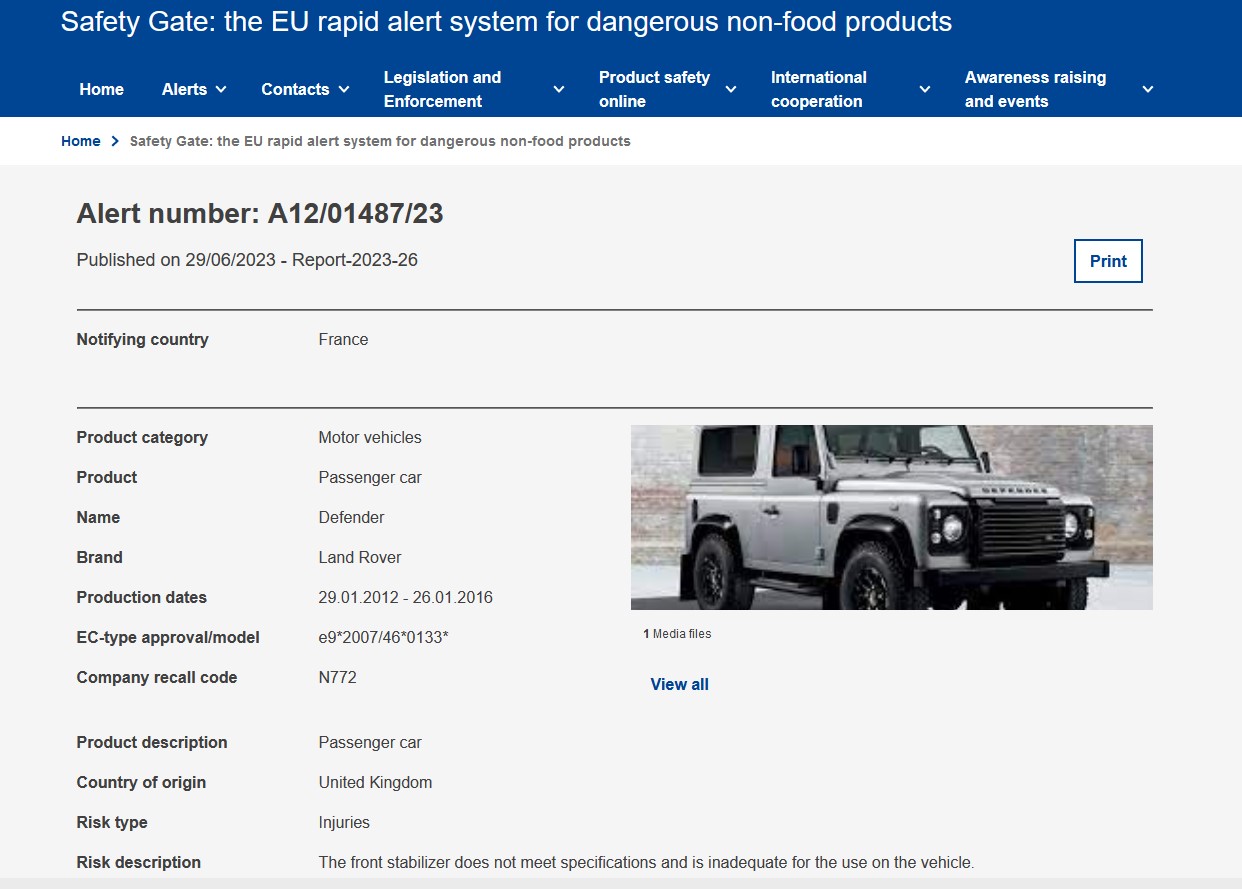Click the Risk description label

[x=138, y=862]
